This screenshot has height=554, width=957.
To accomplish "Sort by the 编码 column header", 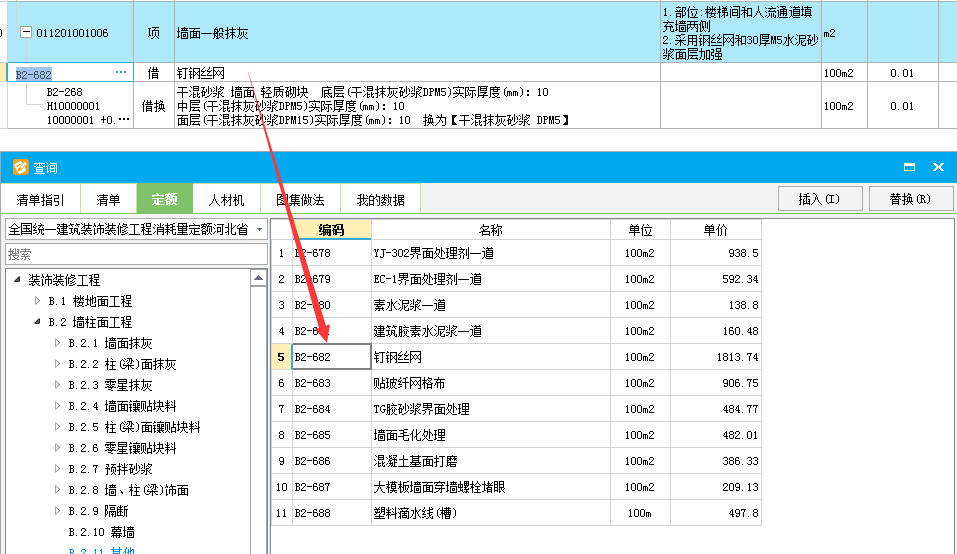I will (x=331, y=229).
